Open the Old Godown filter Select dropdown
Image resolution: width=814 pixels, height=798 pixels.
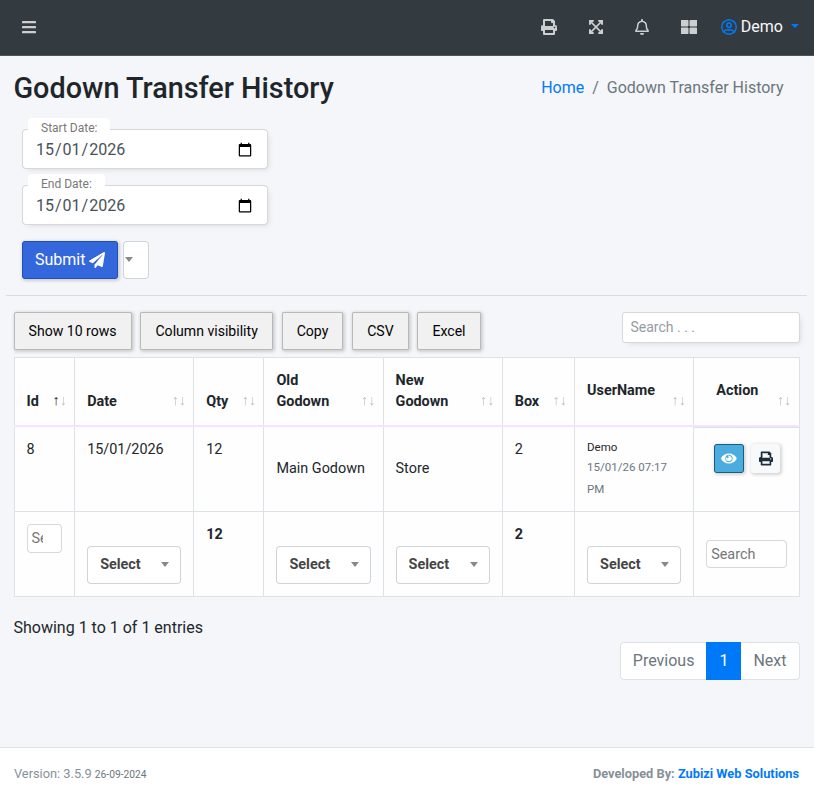pos(323,564)
